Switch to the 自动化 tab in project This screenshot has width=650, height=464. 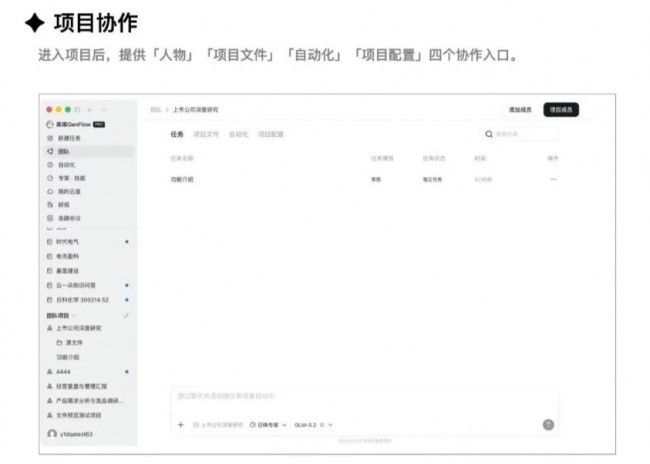[x=238, y=134]
